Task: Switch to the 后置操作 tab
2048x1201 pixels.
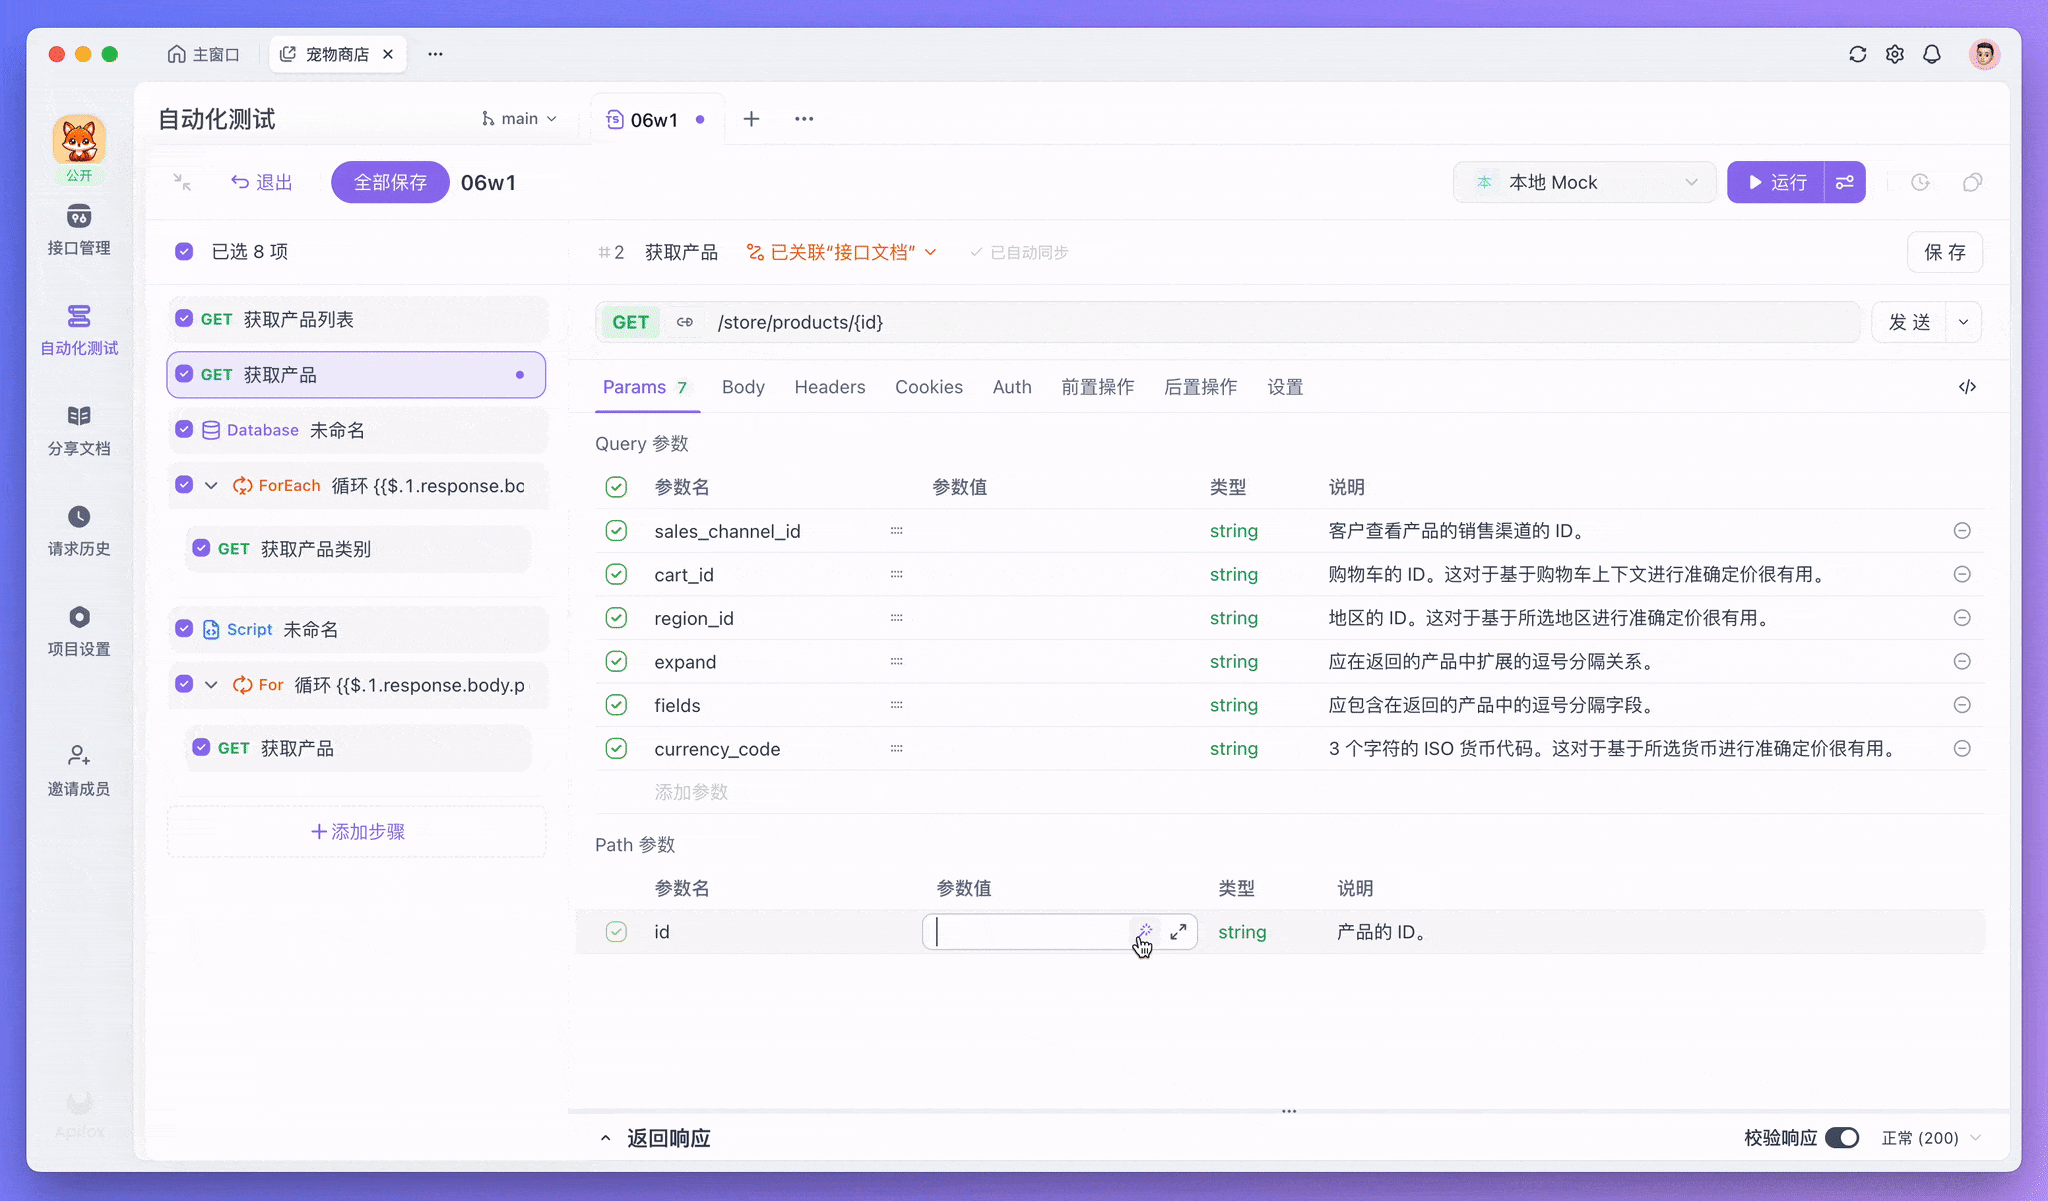Action: click(1200, 387)
